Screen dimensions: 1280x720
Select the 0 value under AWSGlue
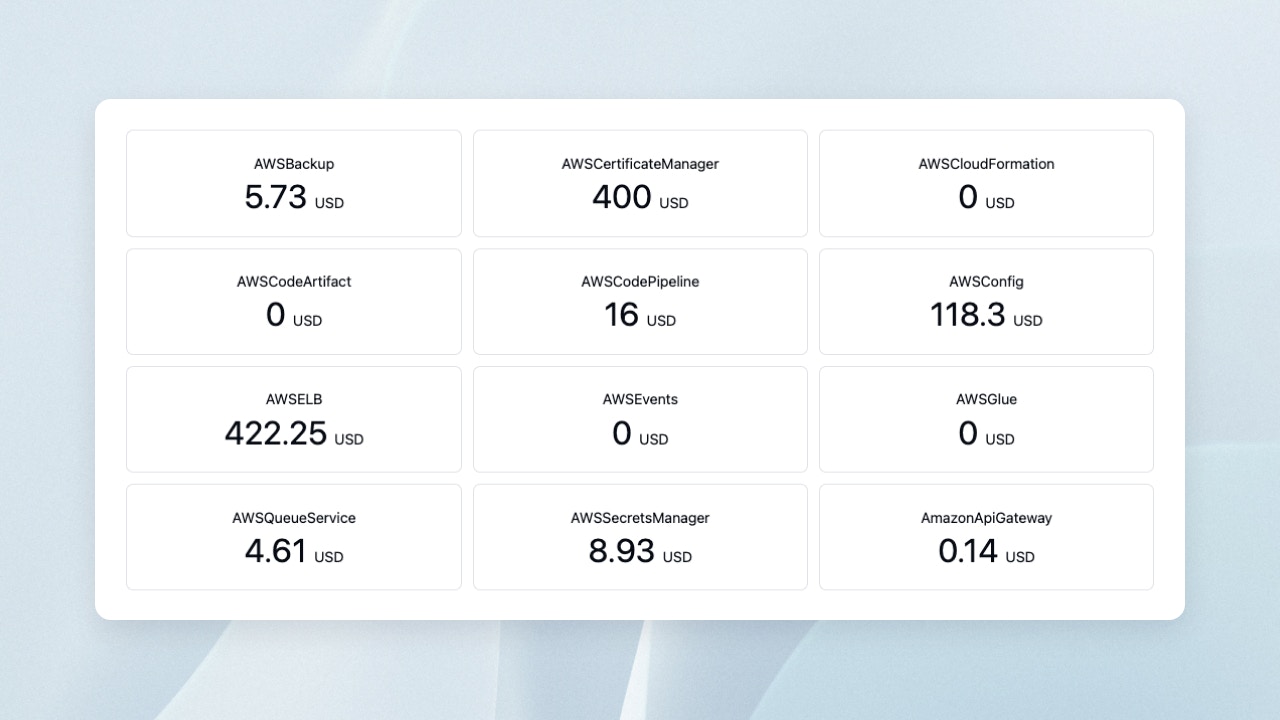coord(968,433)
